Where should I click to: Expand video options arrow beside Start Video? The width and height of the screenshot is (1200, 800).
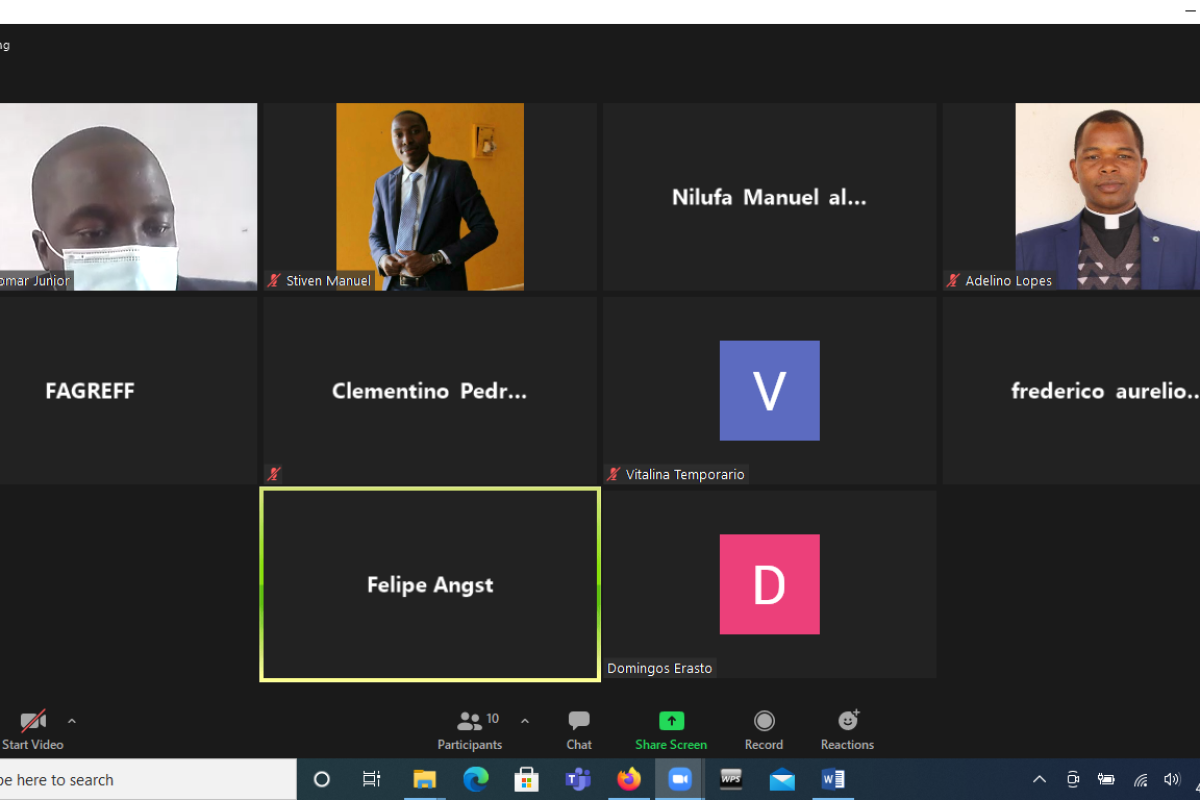point(71,720)
